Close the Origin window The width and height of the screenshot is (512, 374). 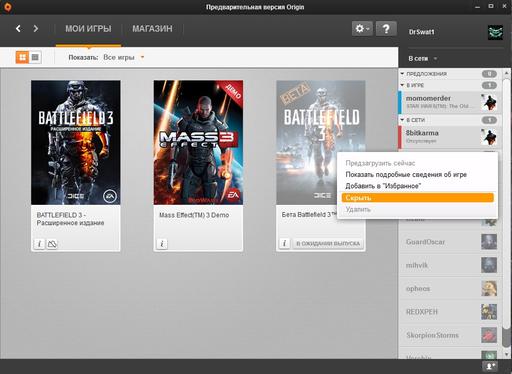[x=505, y=6]
